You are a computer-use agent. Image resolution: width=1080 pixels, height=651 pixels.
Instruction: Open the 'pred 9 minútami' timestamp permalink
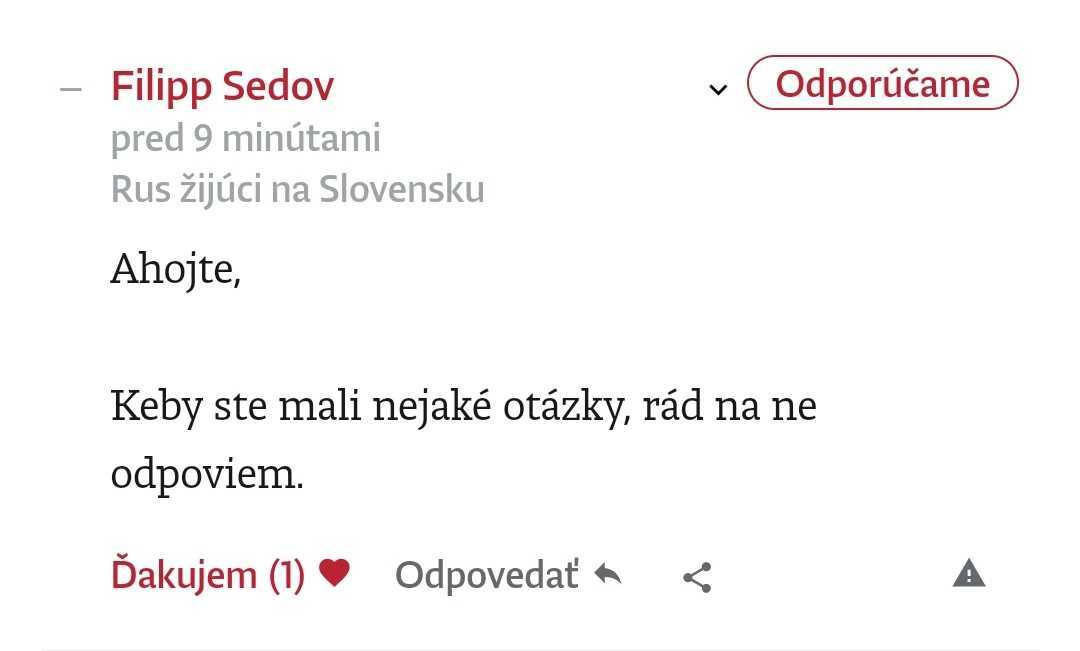[x=245, y=139]
